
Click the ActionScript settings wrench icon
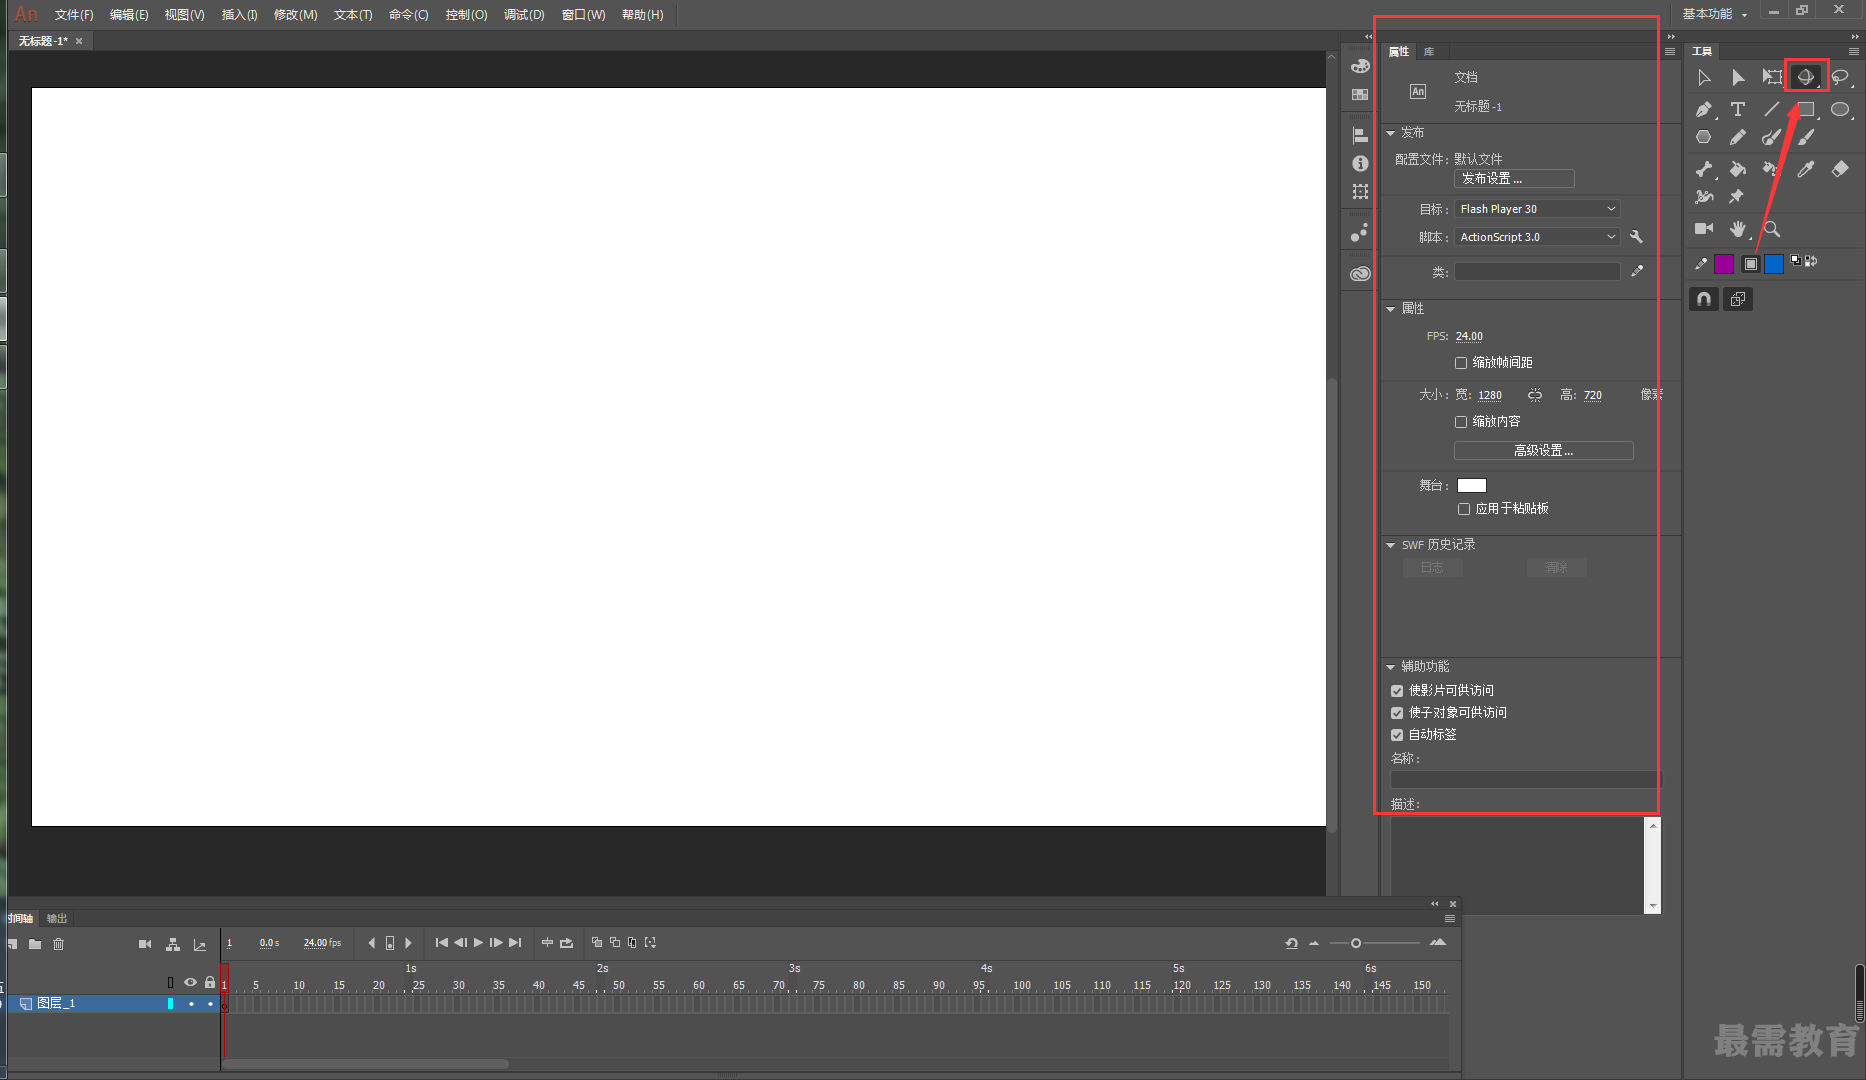(x=1636, y=237)
